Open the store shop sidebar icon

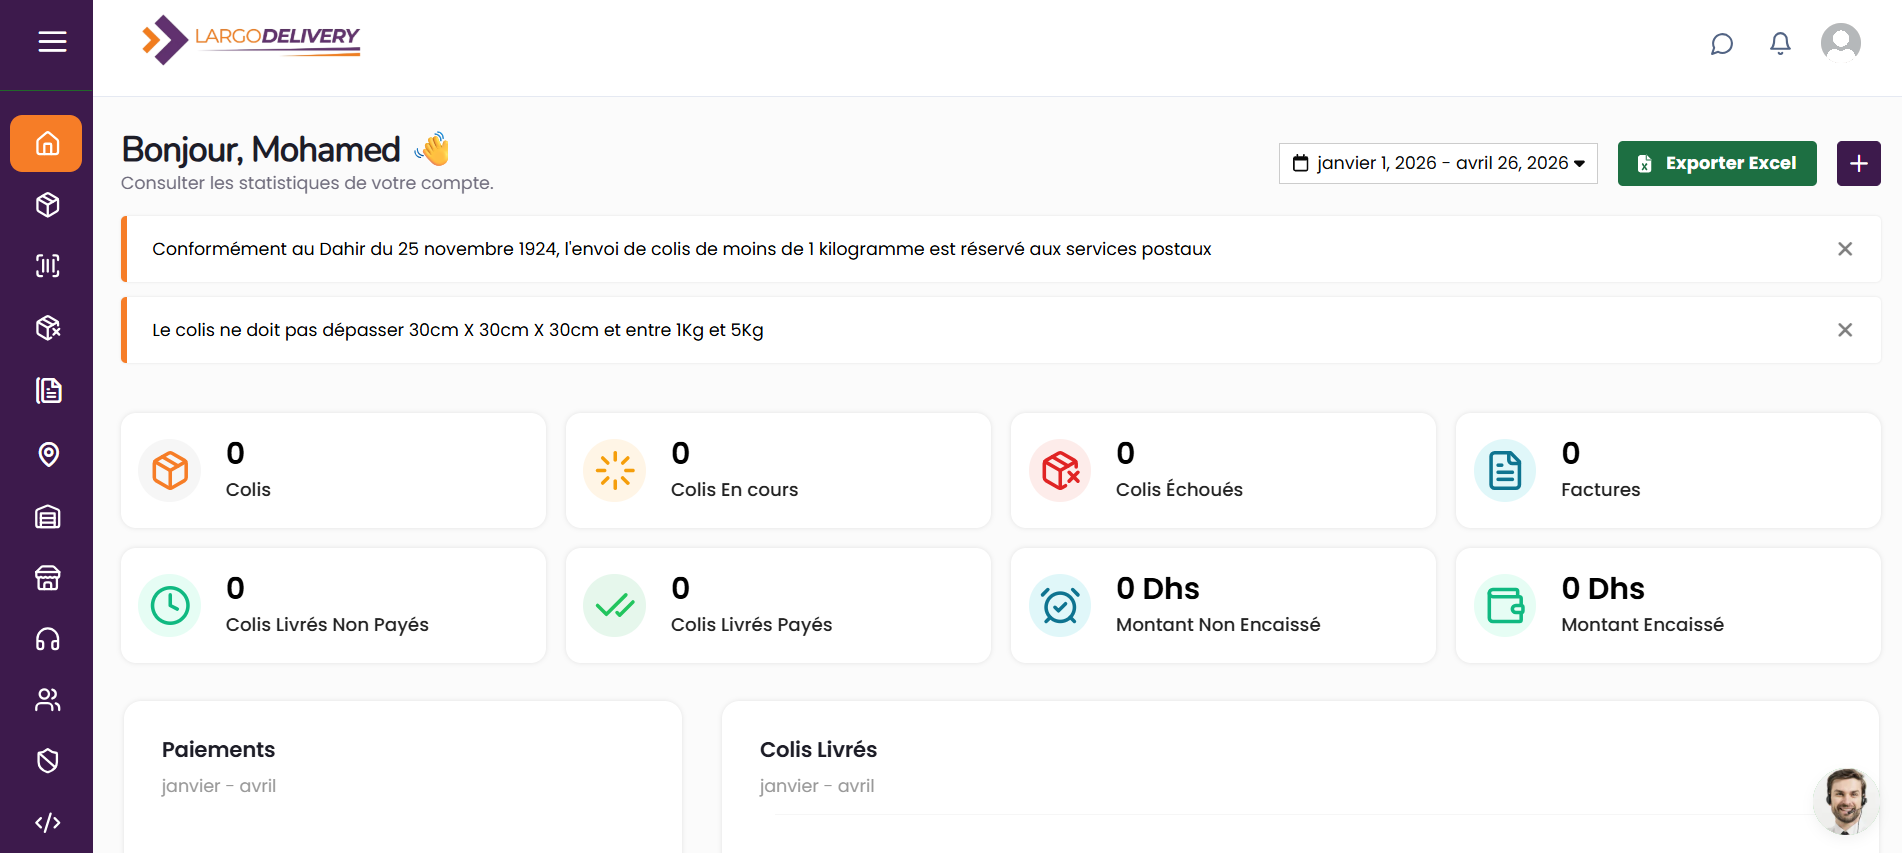point(47,578)
